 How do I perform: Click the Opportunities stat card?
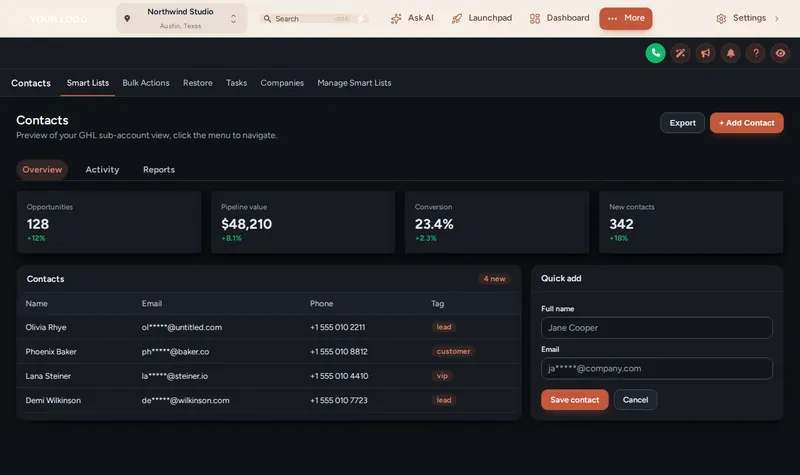(x=109, y=222)
